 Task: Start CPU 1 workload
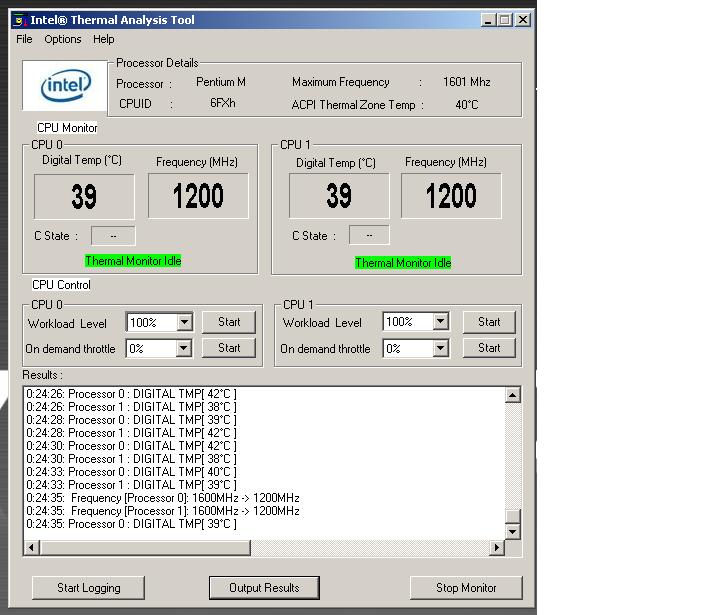[489, 322]
